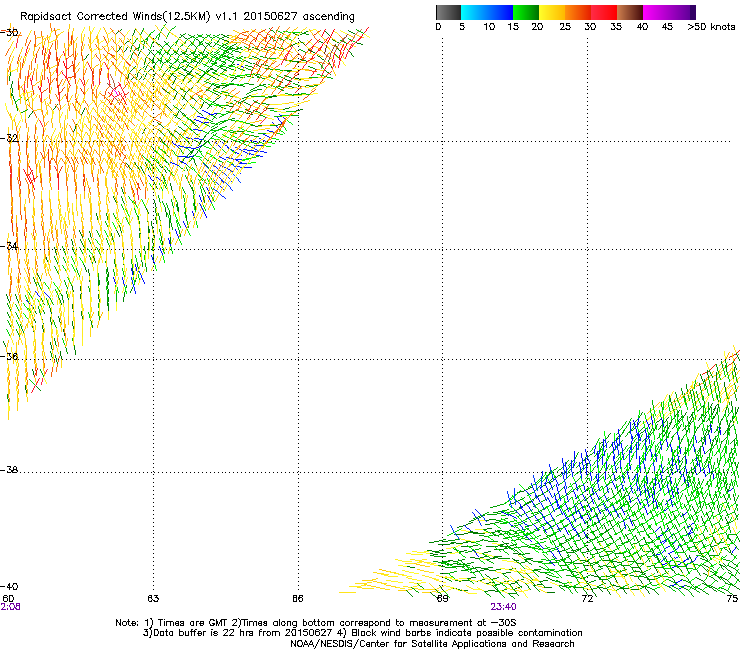Click the 75 longitude axis label
Viewport: 740px width, 650px height.
tap(732, 599)
